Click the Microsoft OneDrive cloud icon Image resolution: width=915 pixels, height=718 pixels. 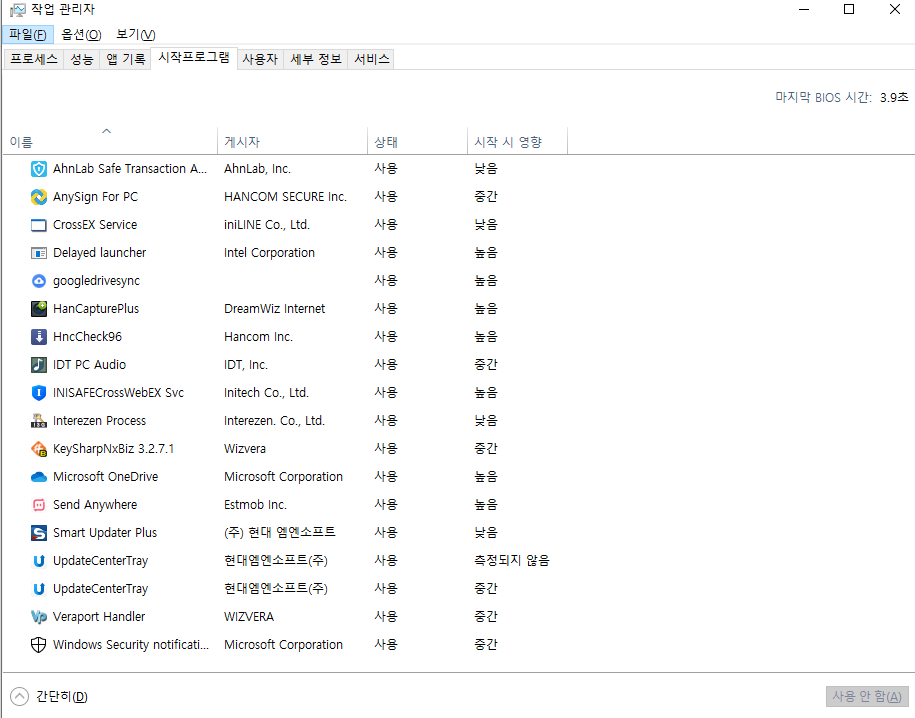click(39, 477)
